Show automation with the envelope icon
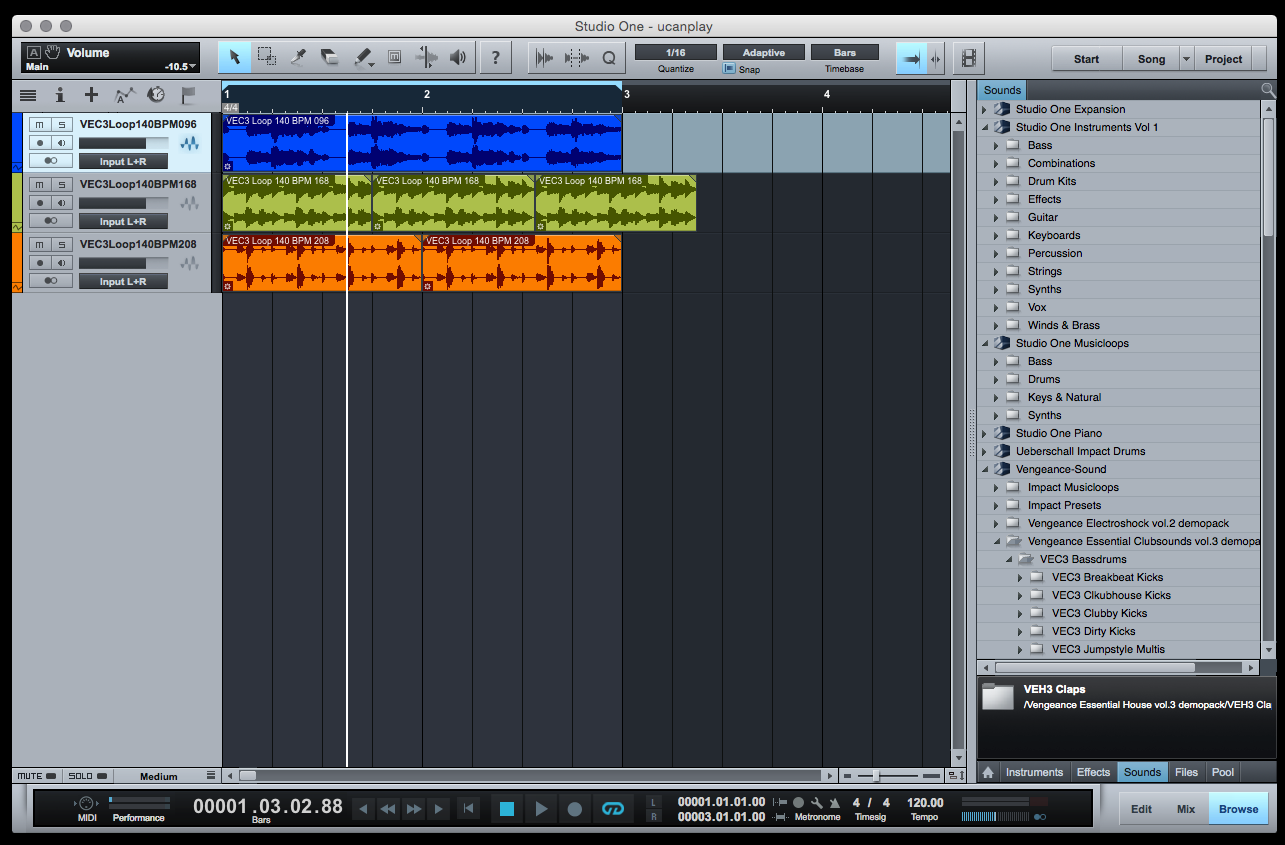 pos(124,95)
